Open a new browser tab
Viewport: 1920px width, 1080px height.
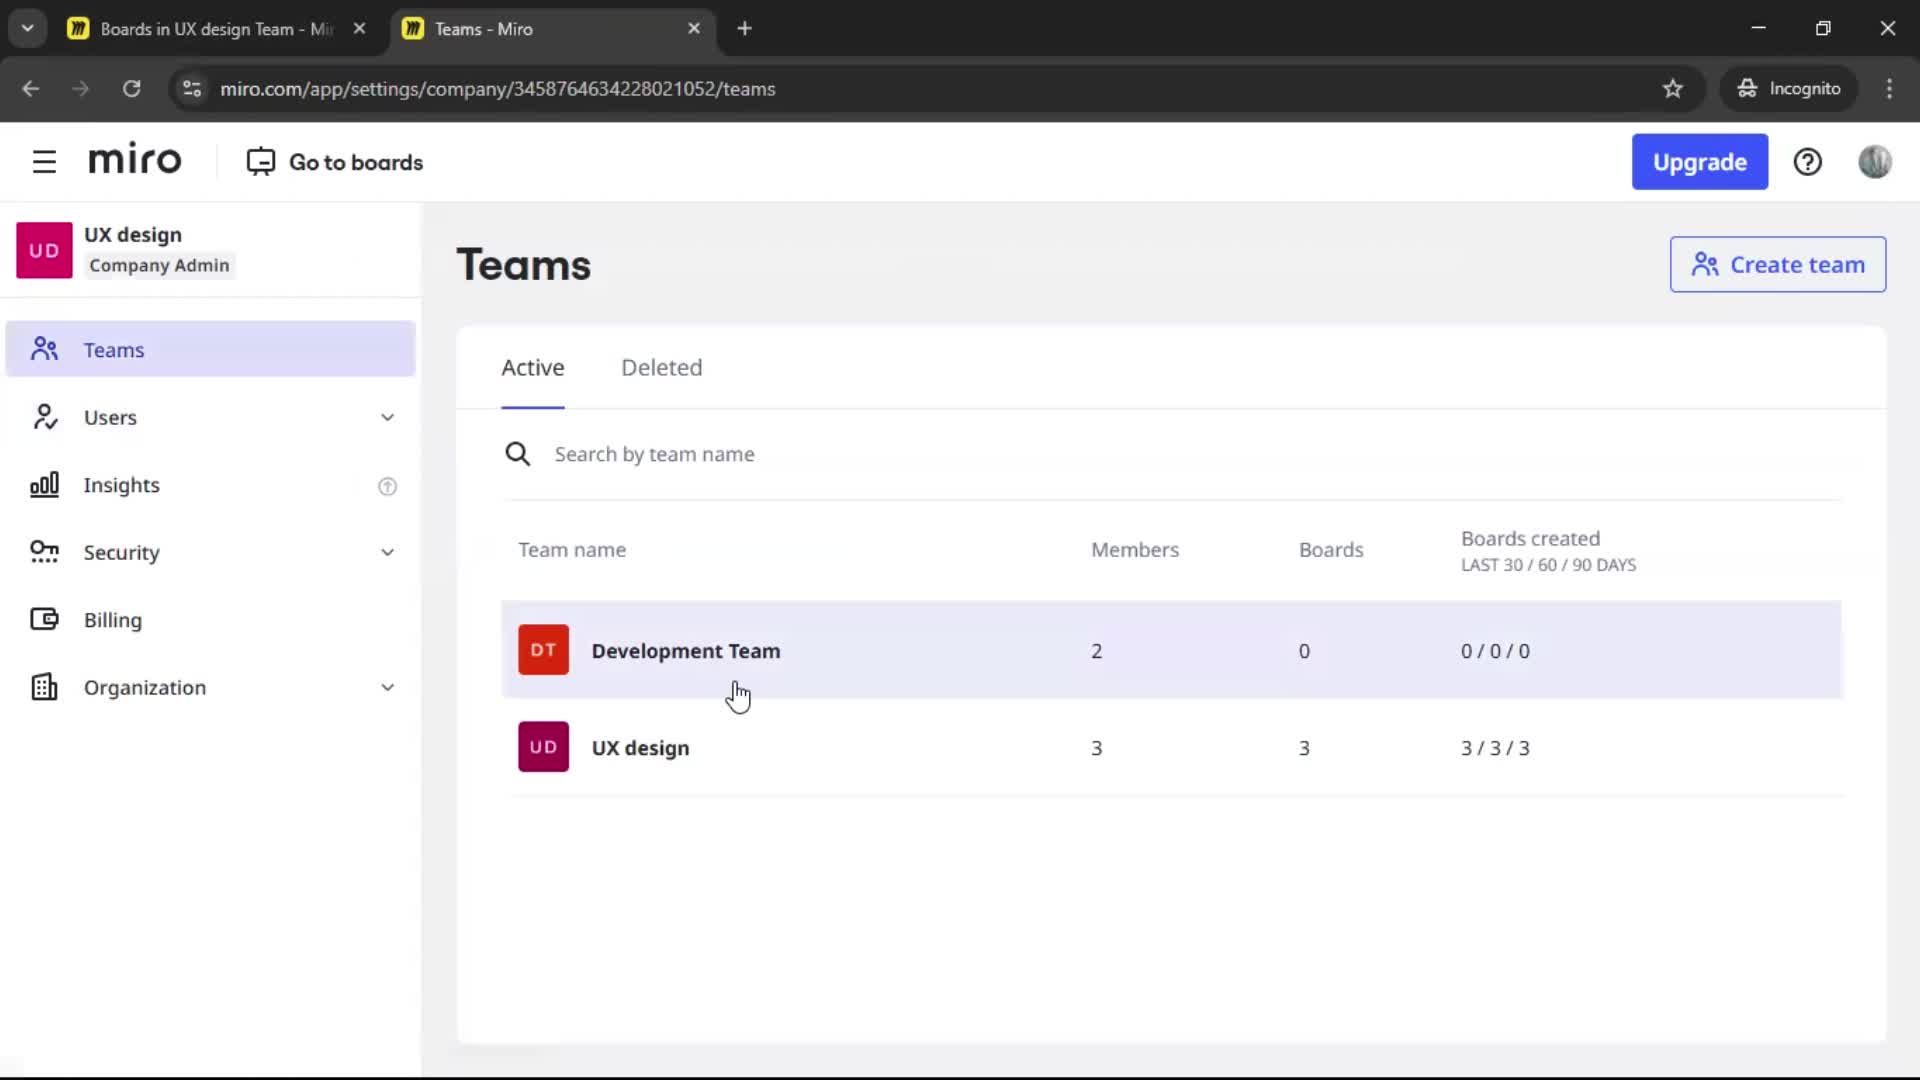[744, 29]
